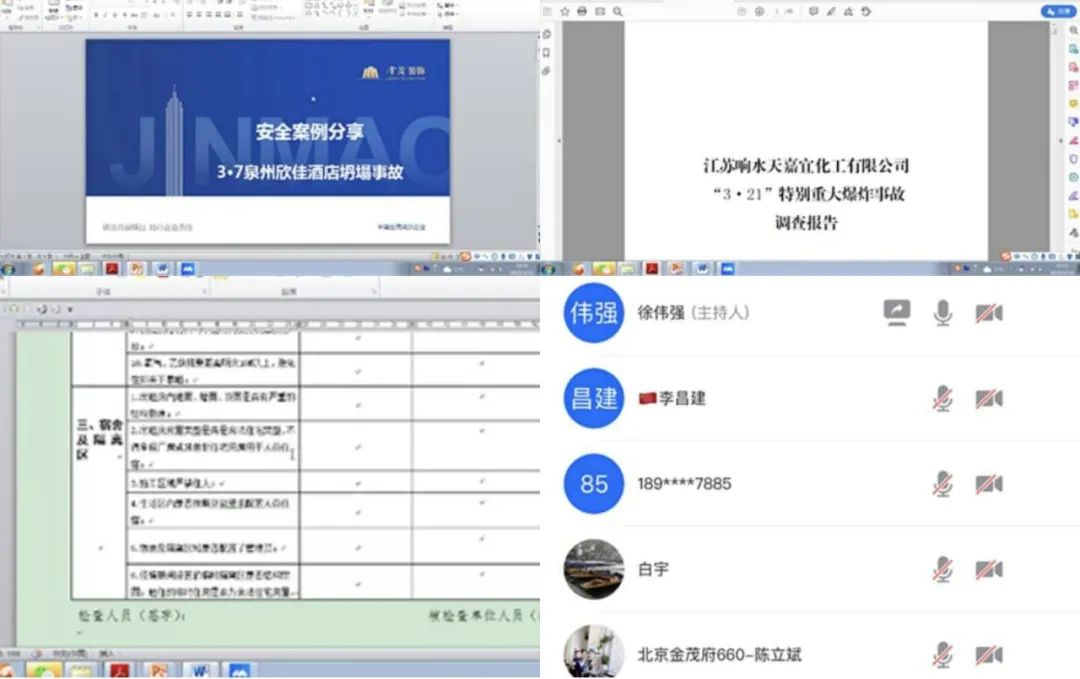Print the PDF using the printer icon
1080x679 pixels.
tap(582, 12)
